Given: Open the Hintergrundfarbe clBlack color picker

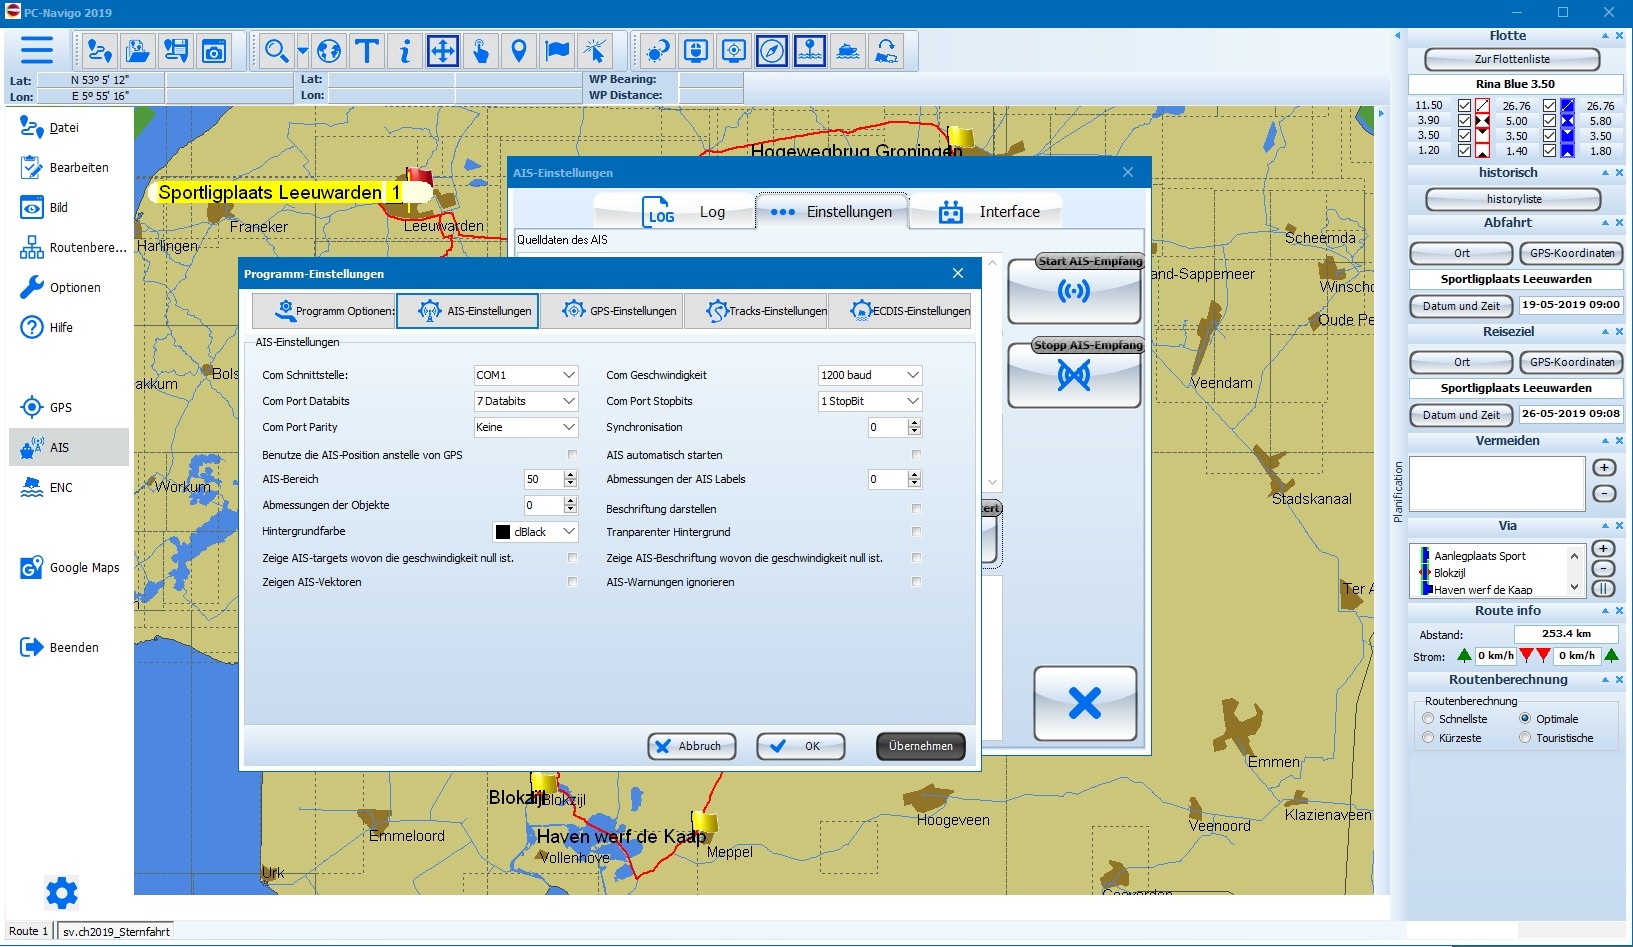Looking at the screenshot, I should pyautogui.click(x=536, y=532).
